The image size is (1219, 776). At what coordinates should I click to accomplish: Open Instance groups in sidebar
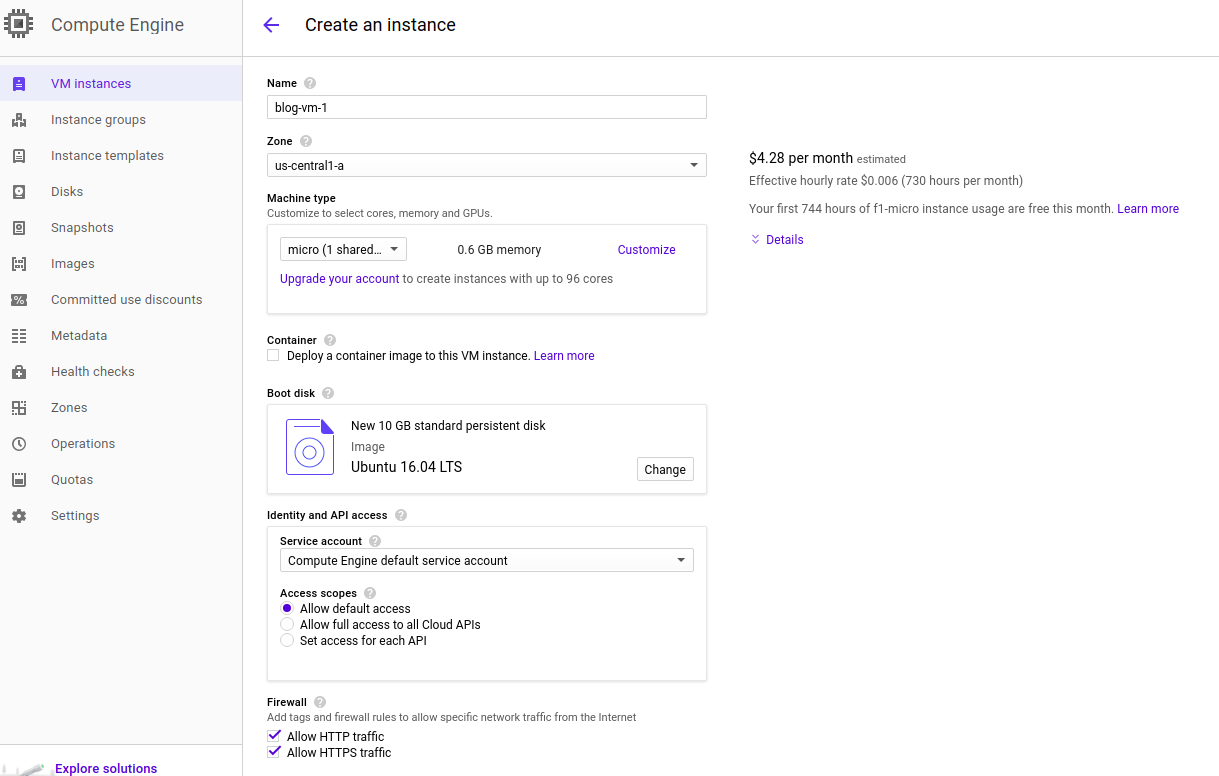point(121,120)
